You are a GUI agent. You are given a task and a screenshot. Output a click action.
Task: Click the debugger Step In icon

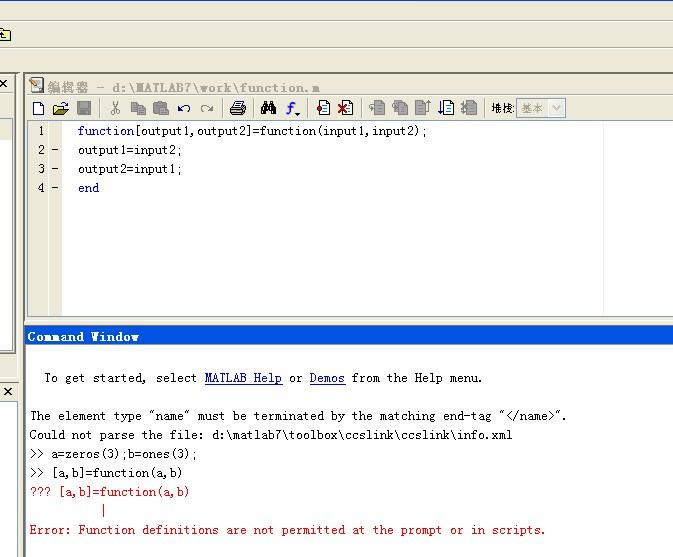[x=400, y=108]
